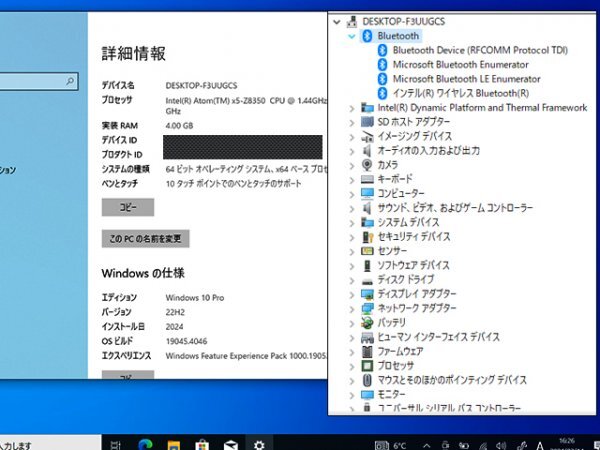Select Microsoft Bluetooth Enumerator device icon
The width and height of the screenshot is (600, 450).
(382, 65)
